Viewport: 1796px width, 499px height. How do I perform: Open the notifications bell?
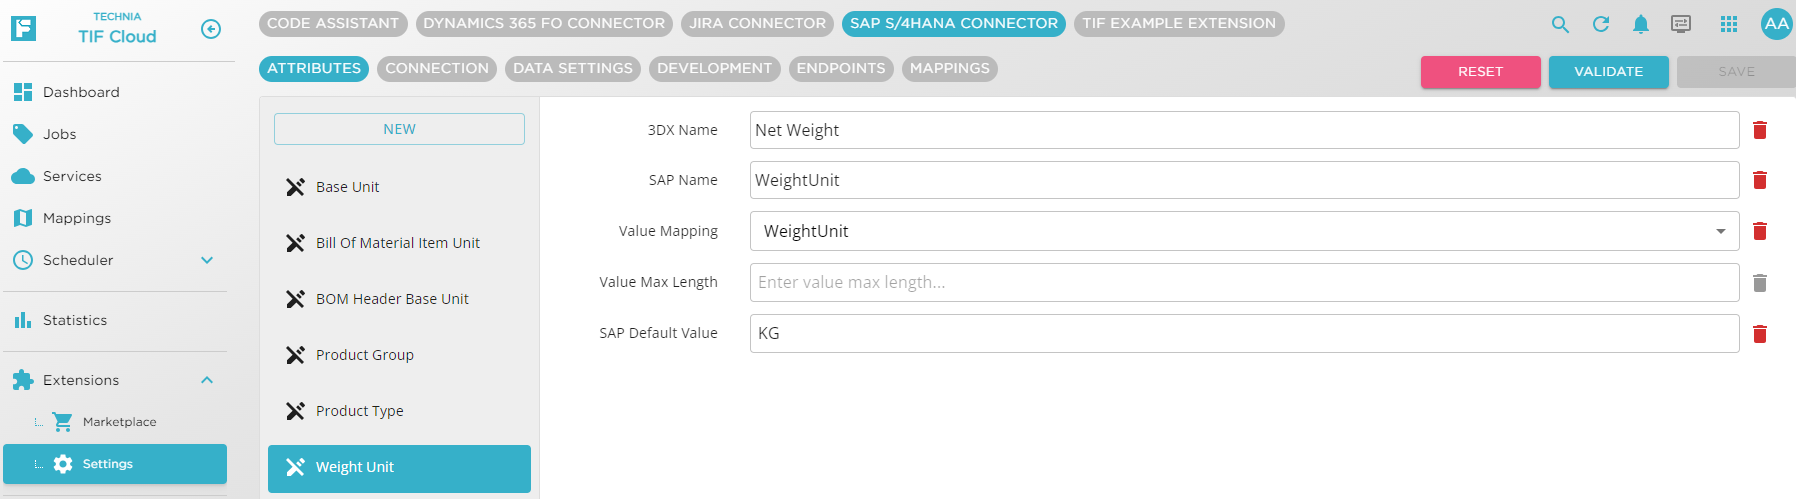[x=1641, y=24]
